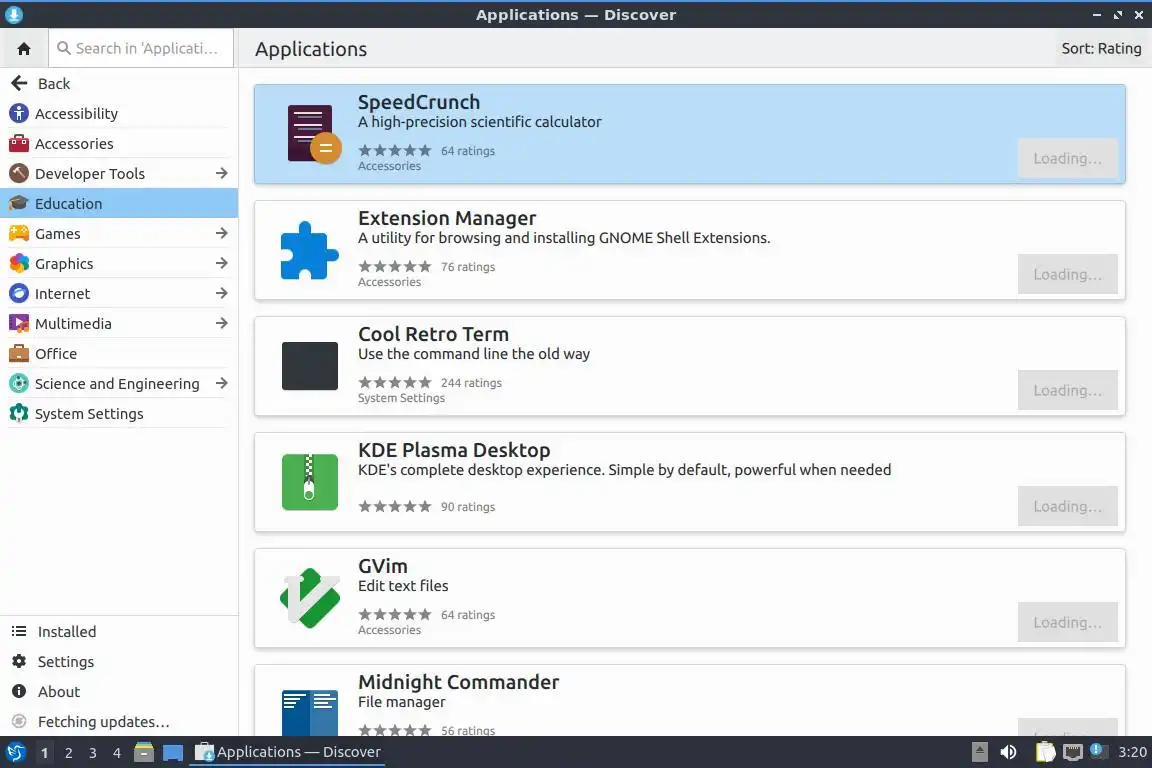Screen dimensions: 1152x768
Task: Click the Games controller icon
Action: (x=18, y=234)
